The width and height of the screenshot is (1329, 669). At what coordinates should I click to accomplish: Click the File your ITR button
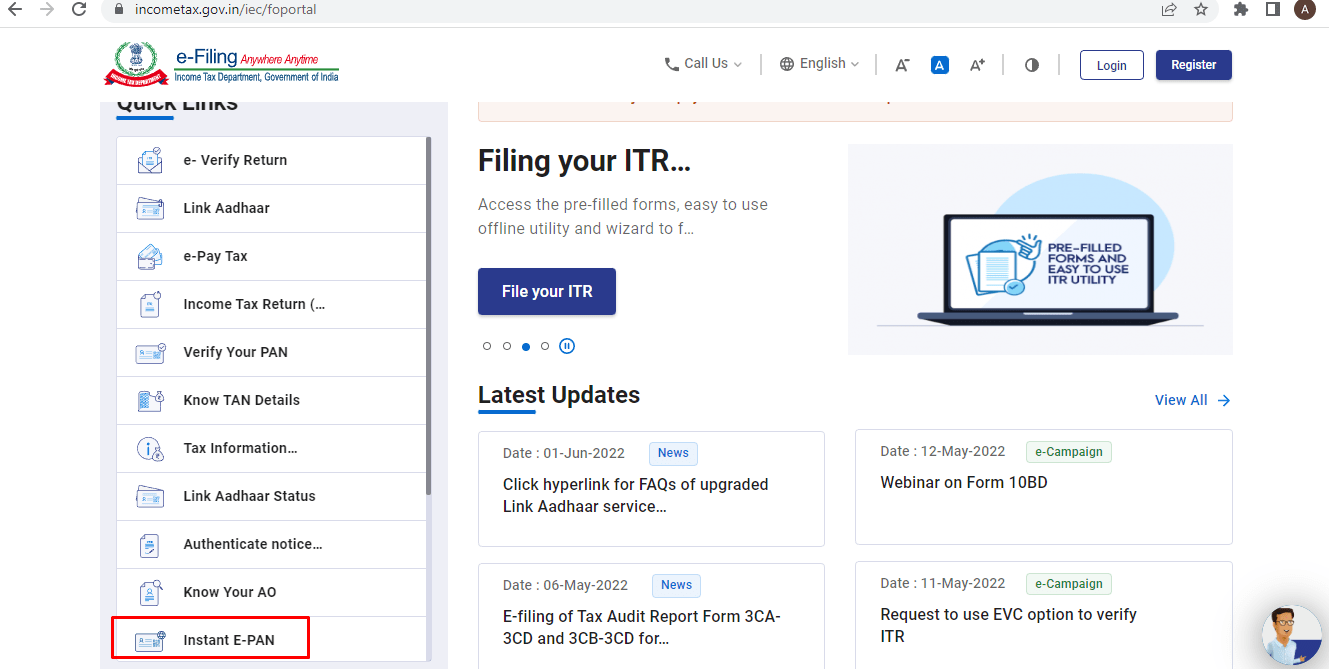547,291
